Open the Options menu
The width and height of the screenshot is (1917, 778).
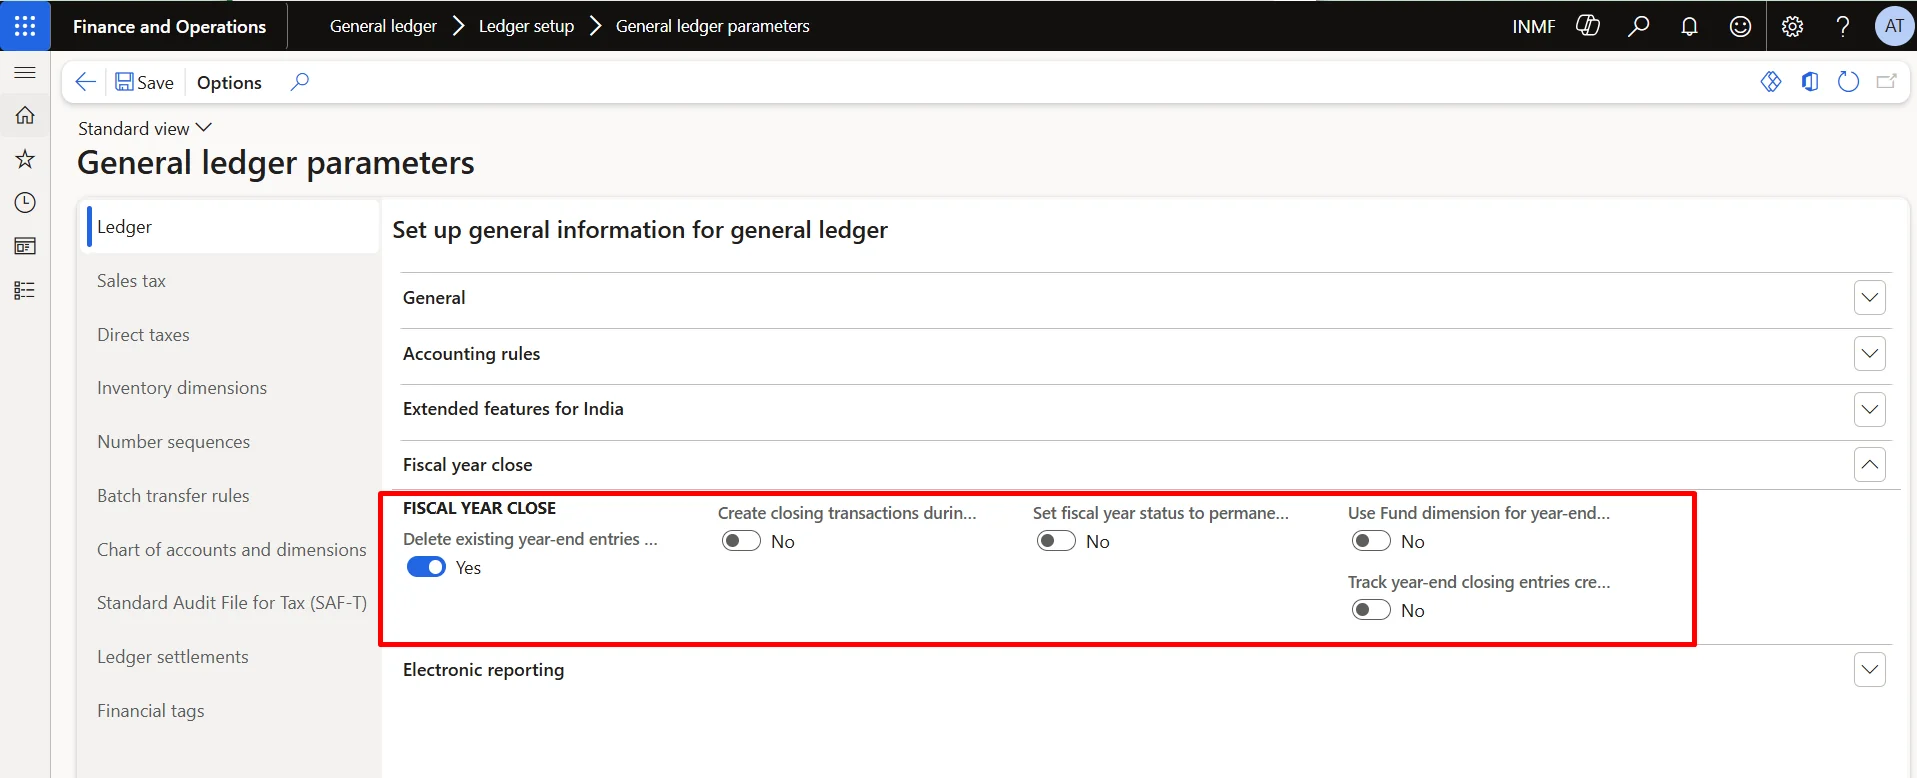click(x=229, y=82)
